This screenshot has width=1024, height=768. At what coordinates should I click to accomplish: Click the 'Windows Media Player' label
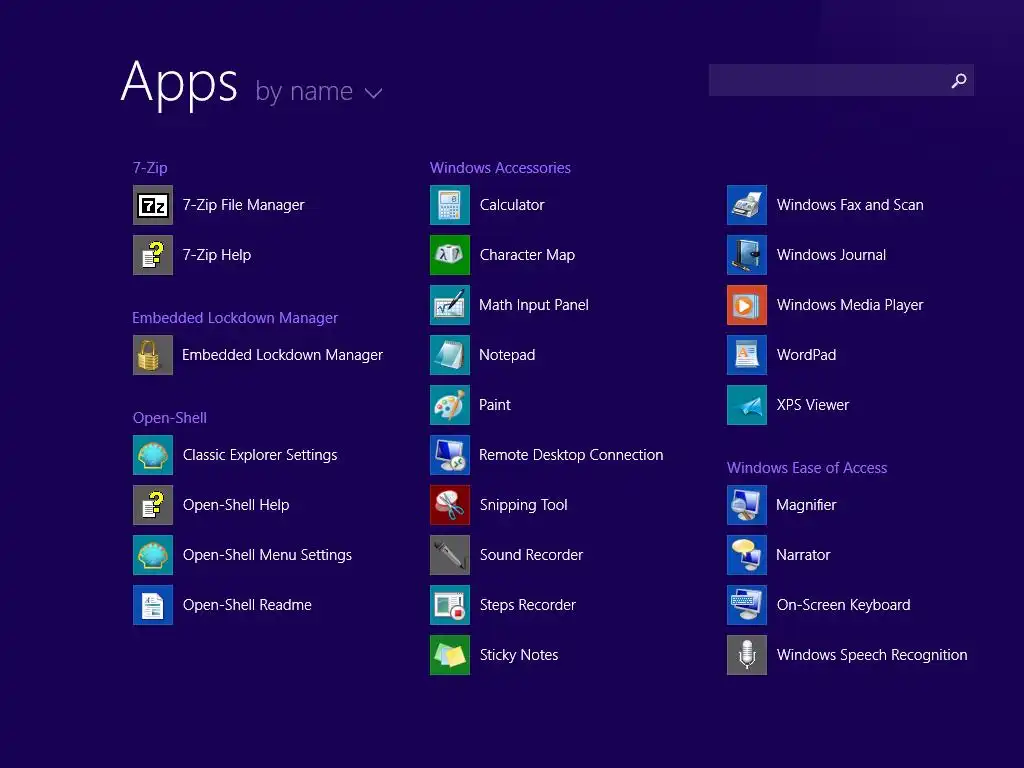(850, 305)
